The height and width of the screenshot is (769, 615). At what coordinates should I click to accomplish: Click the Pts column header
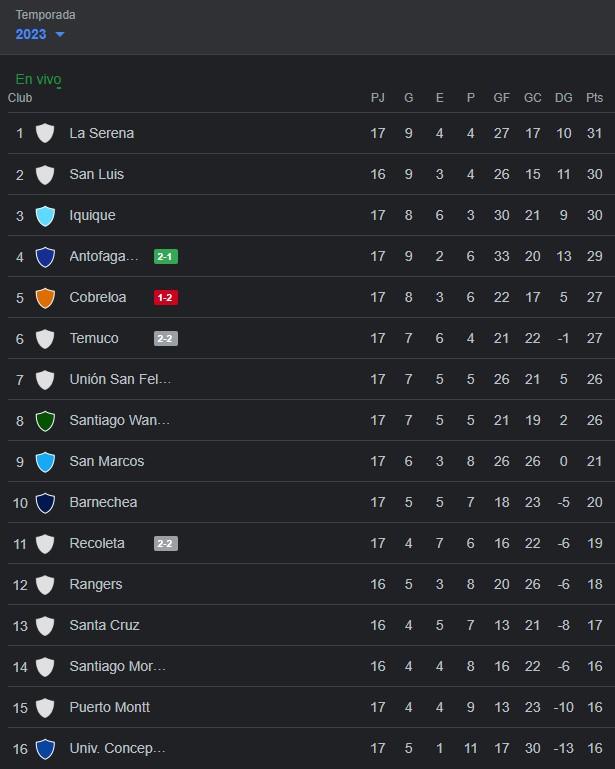coord(594,98)
